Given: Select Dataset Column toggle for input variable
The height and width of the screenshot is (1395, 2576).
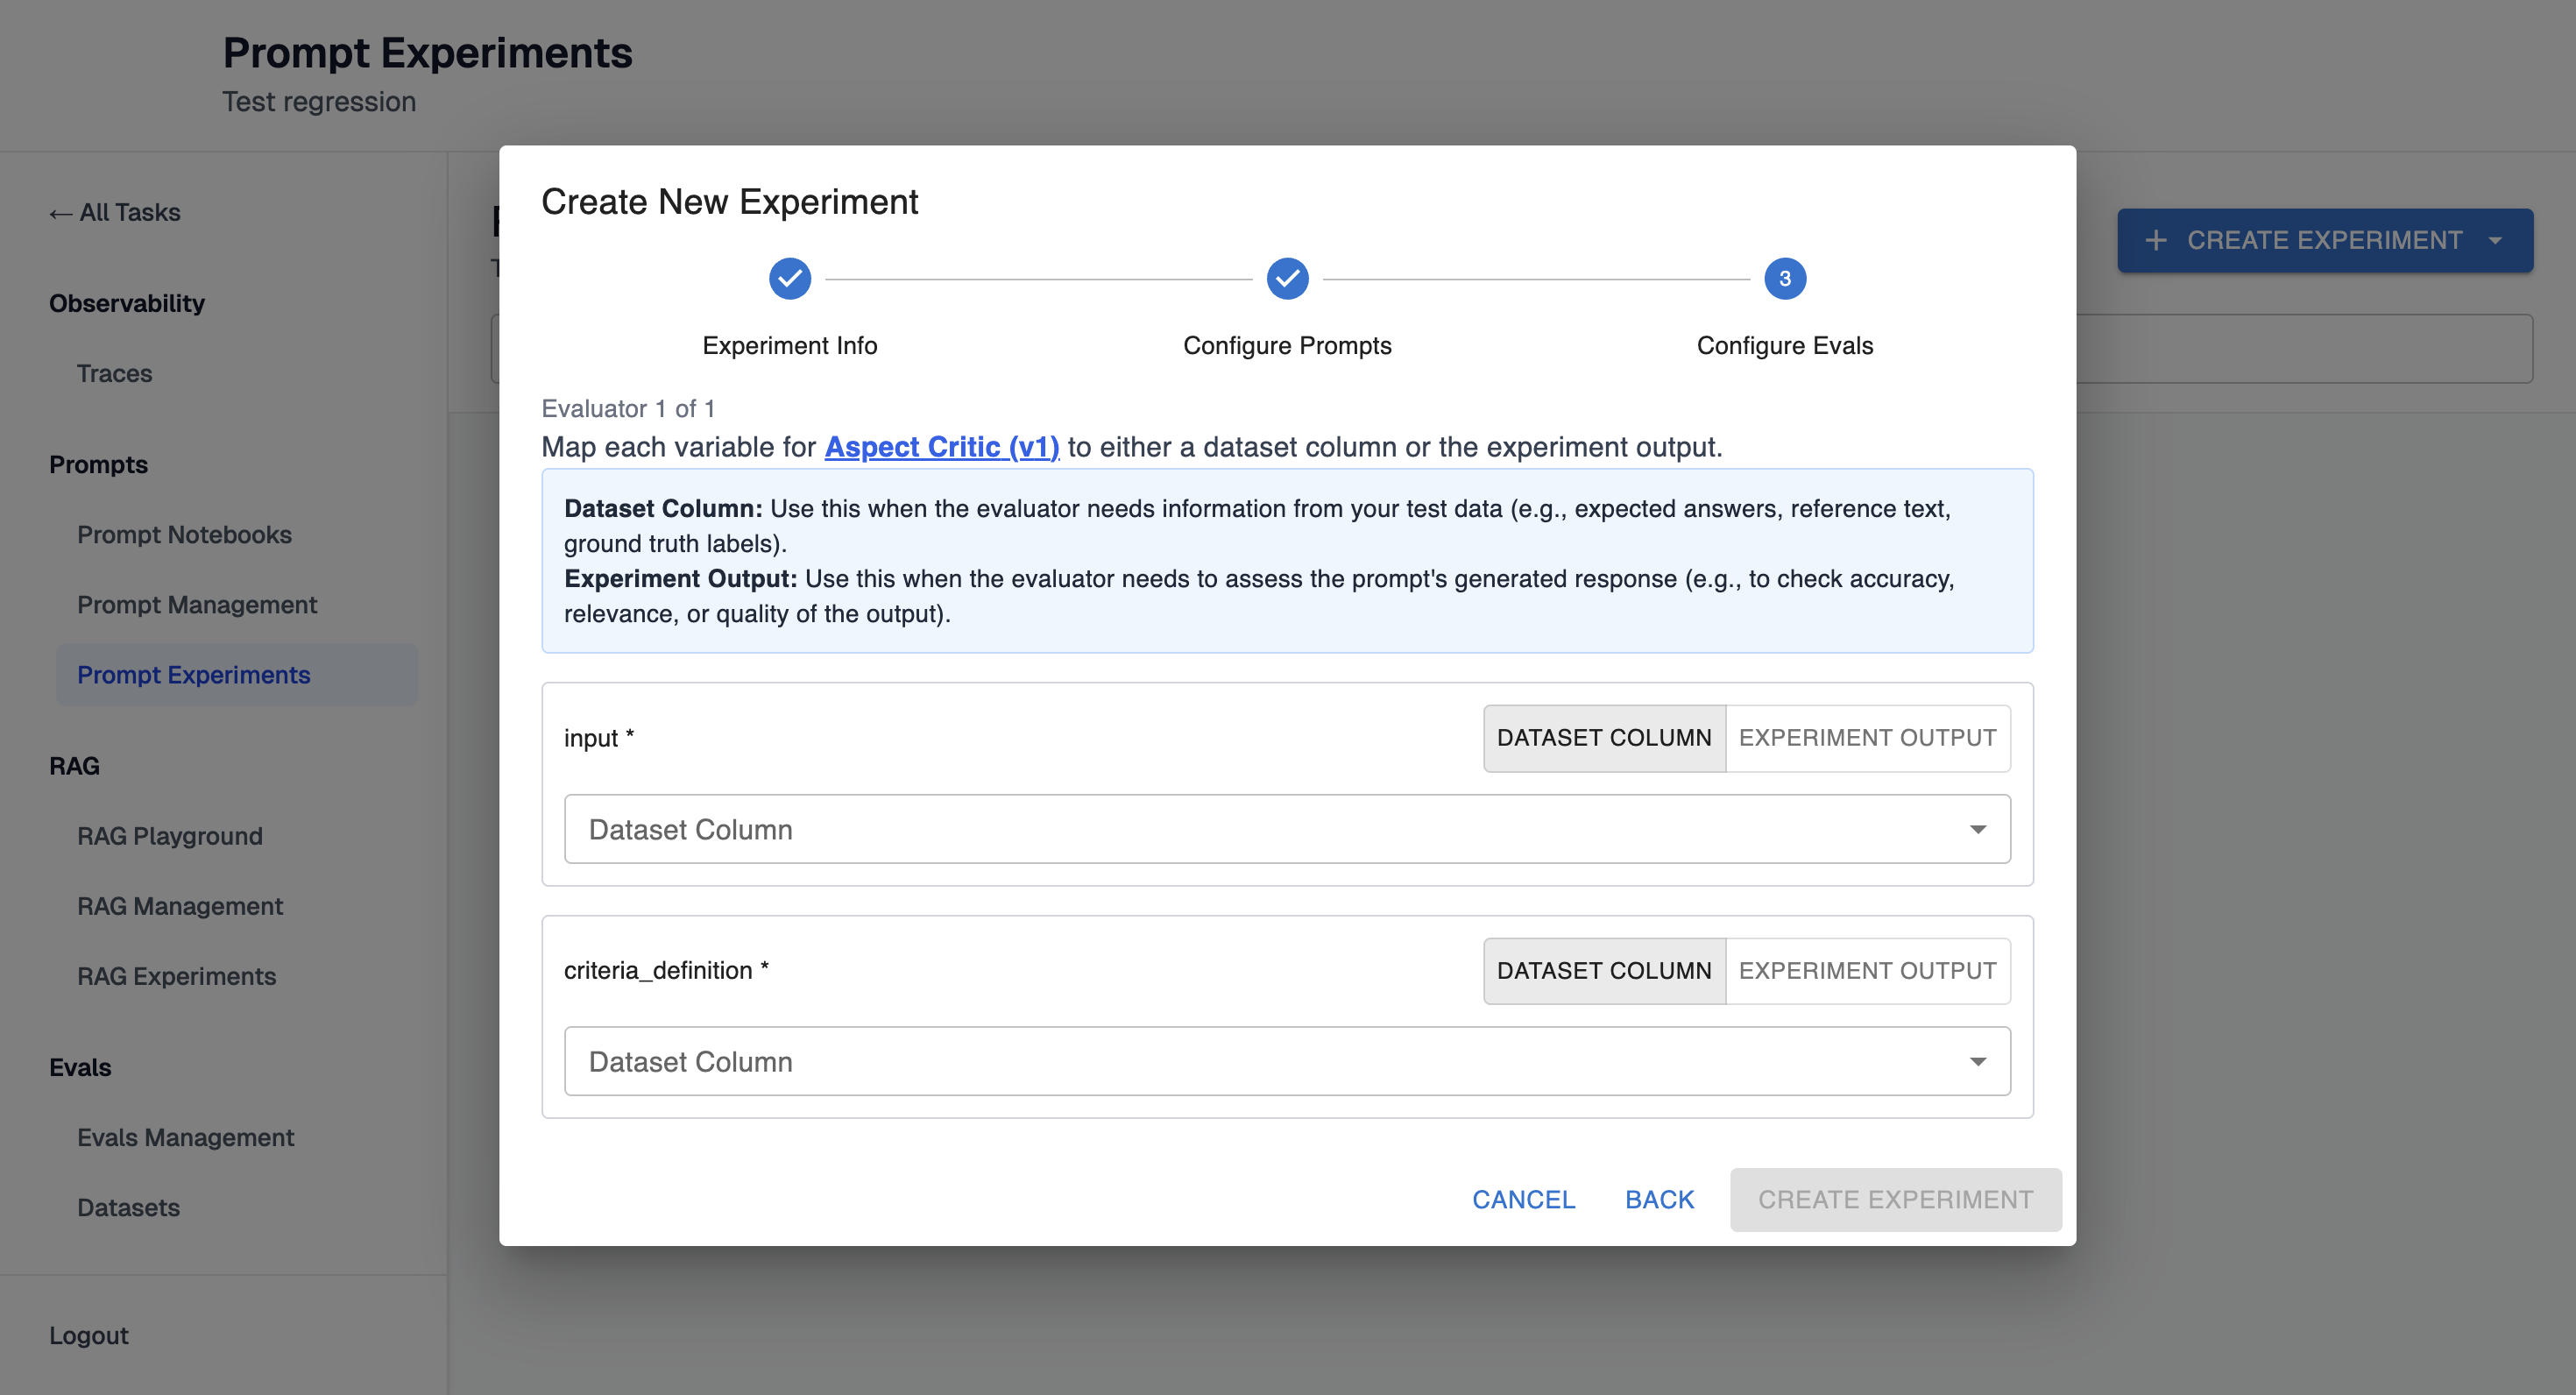Looking at the screenshot, I should [1603, 738].
